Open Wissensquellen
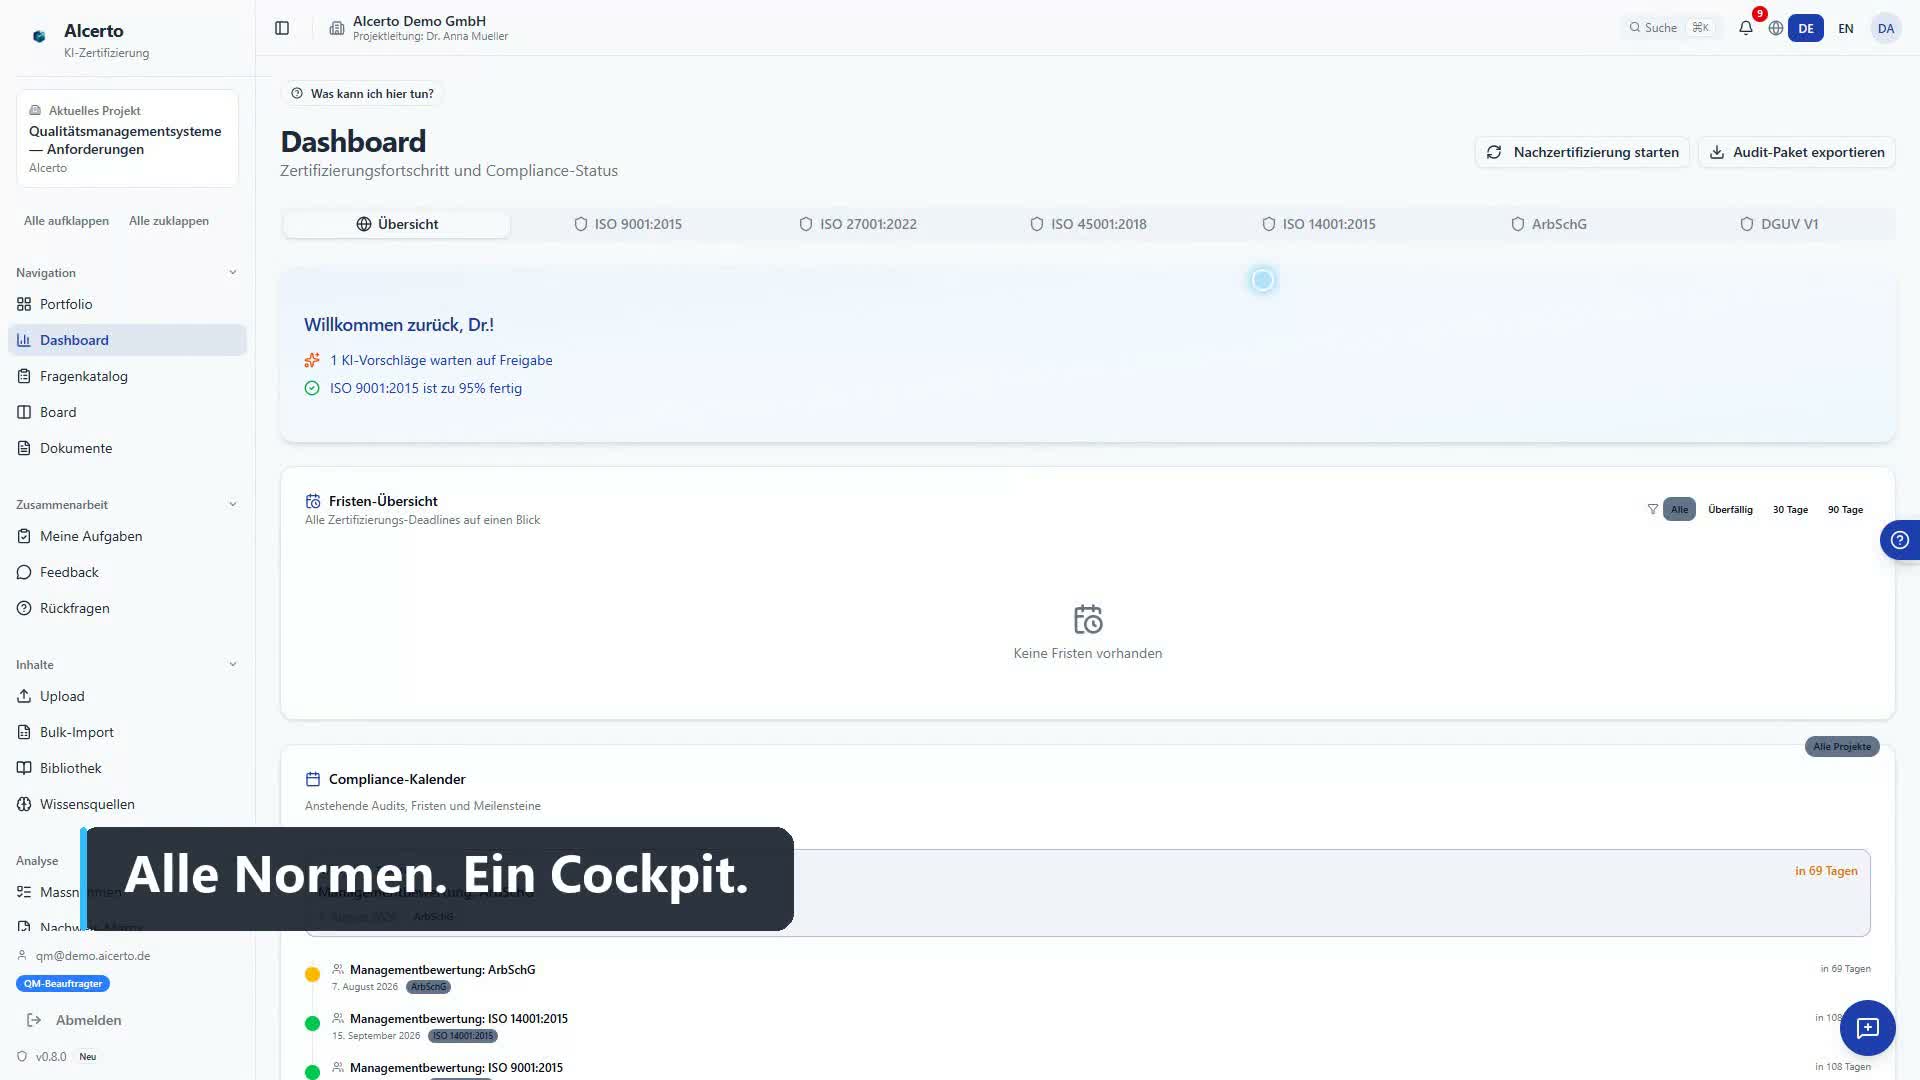Image resolution: width=1920 pixels, height=1080 pixels. tap(127, 804)
